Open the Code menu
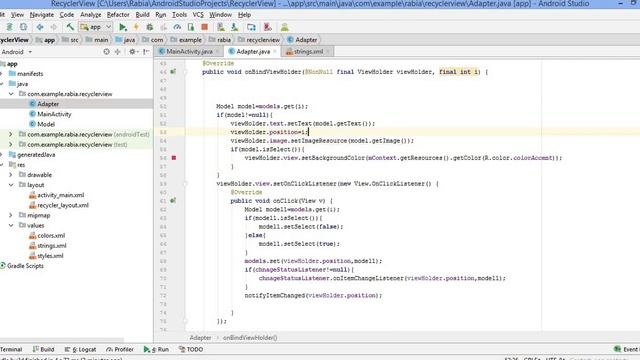 coord(67,15)
